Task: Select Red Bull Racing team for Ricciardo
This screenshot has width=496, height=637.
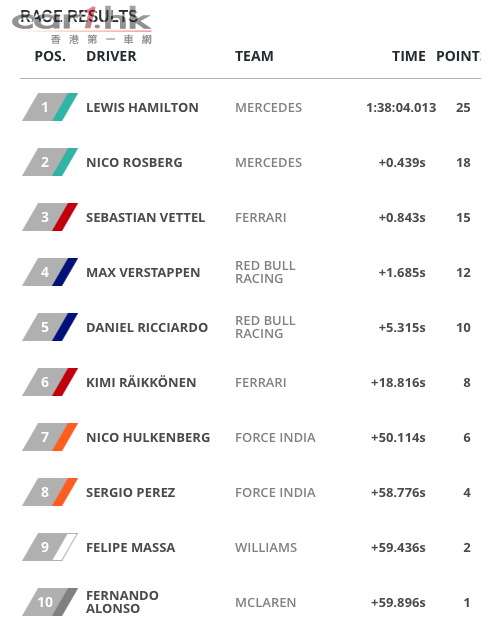Action: point(265,327)
